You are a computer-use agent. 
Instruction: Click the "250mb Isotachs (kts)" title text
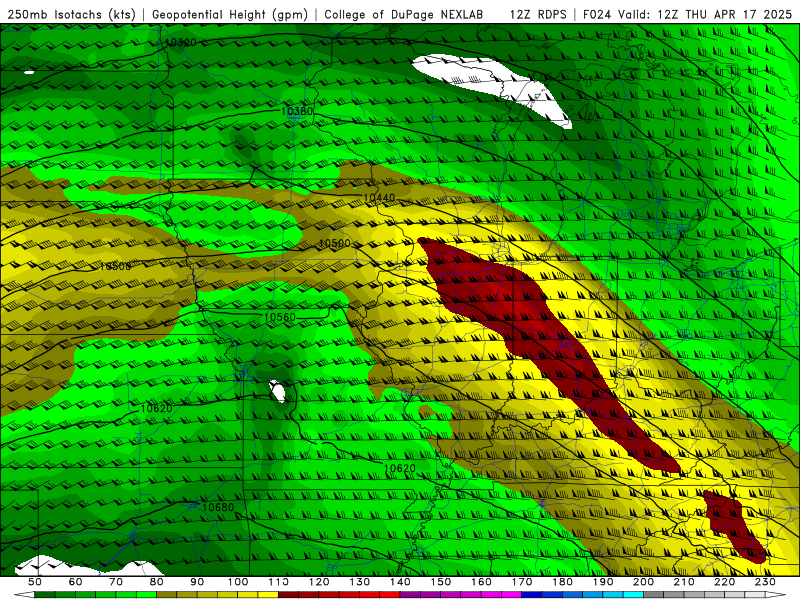(x=71, y=15)
